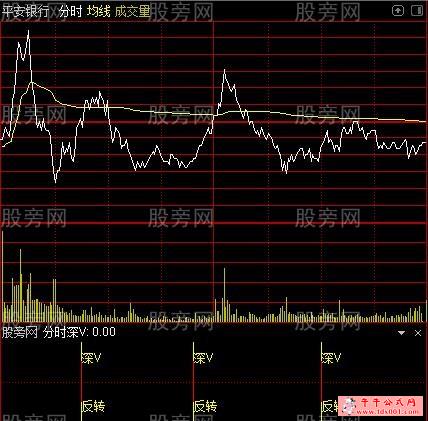The width and height of the screenshot is (428, 421).
Task: Open the indicator panel dropdown triangle
Action: (x=401, y=333)
